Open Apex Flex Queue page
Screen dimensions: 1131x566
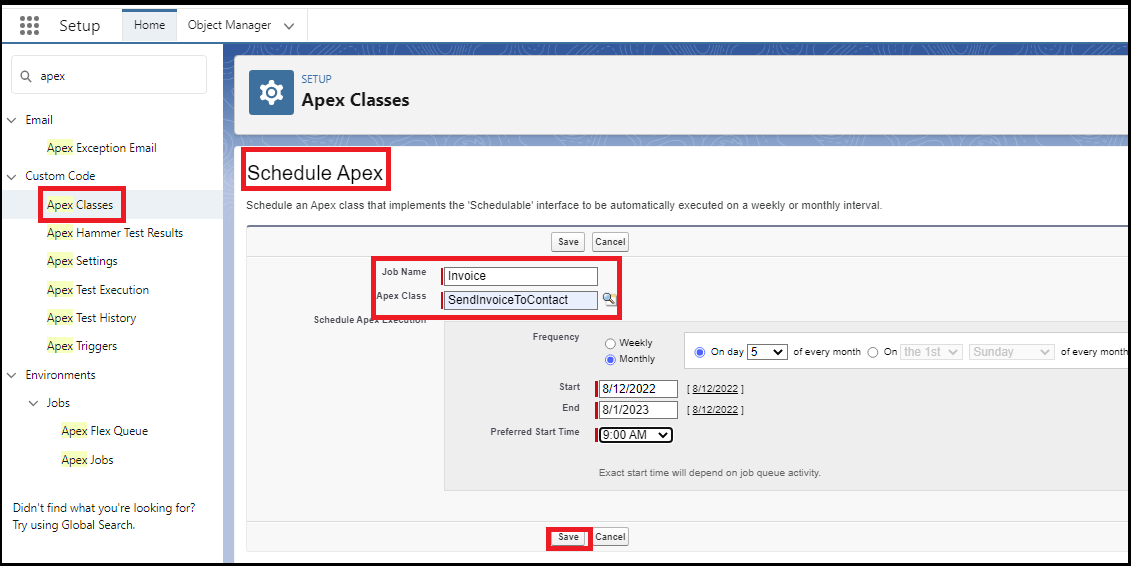105,431
